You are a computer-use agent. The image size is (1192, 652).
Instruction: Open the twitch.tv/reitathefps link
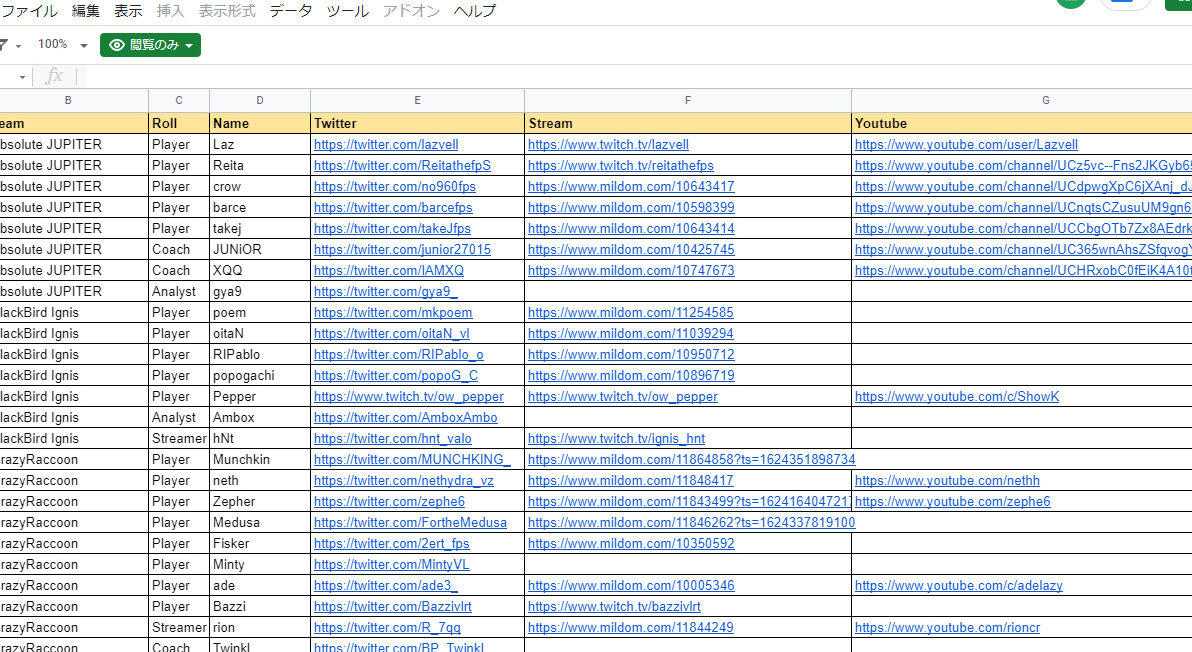pos(621,165)
